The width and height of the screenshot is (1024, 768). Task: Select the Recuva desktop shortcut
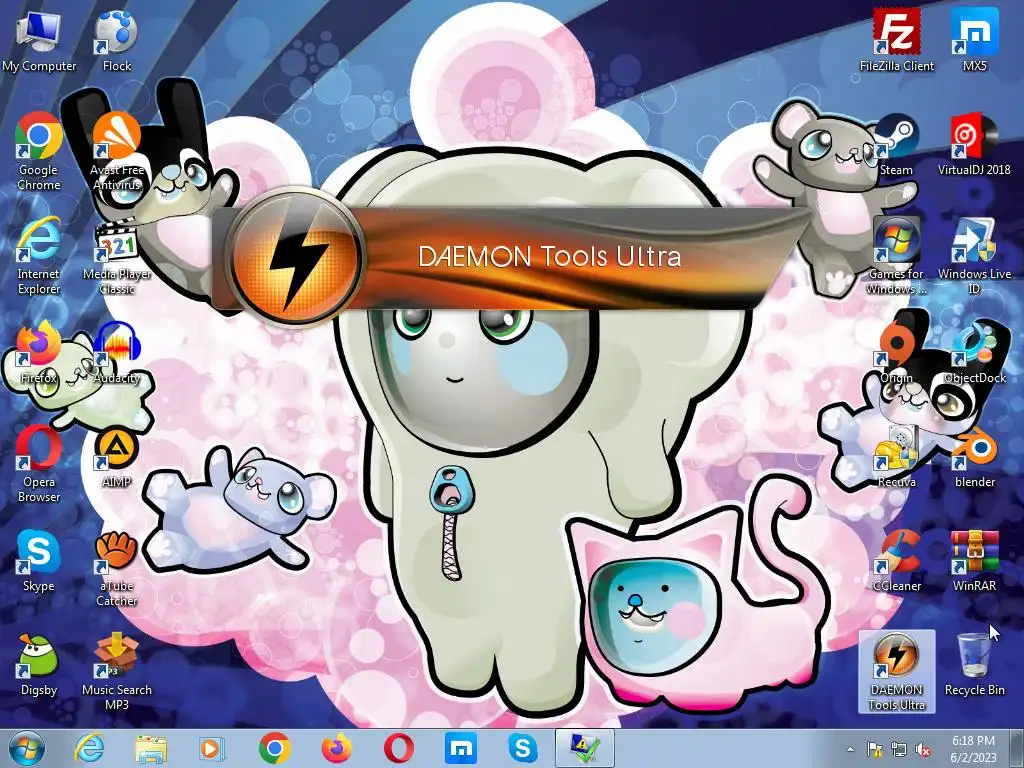tap(897, 457)
